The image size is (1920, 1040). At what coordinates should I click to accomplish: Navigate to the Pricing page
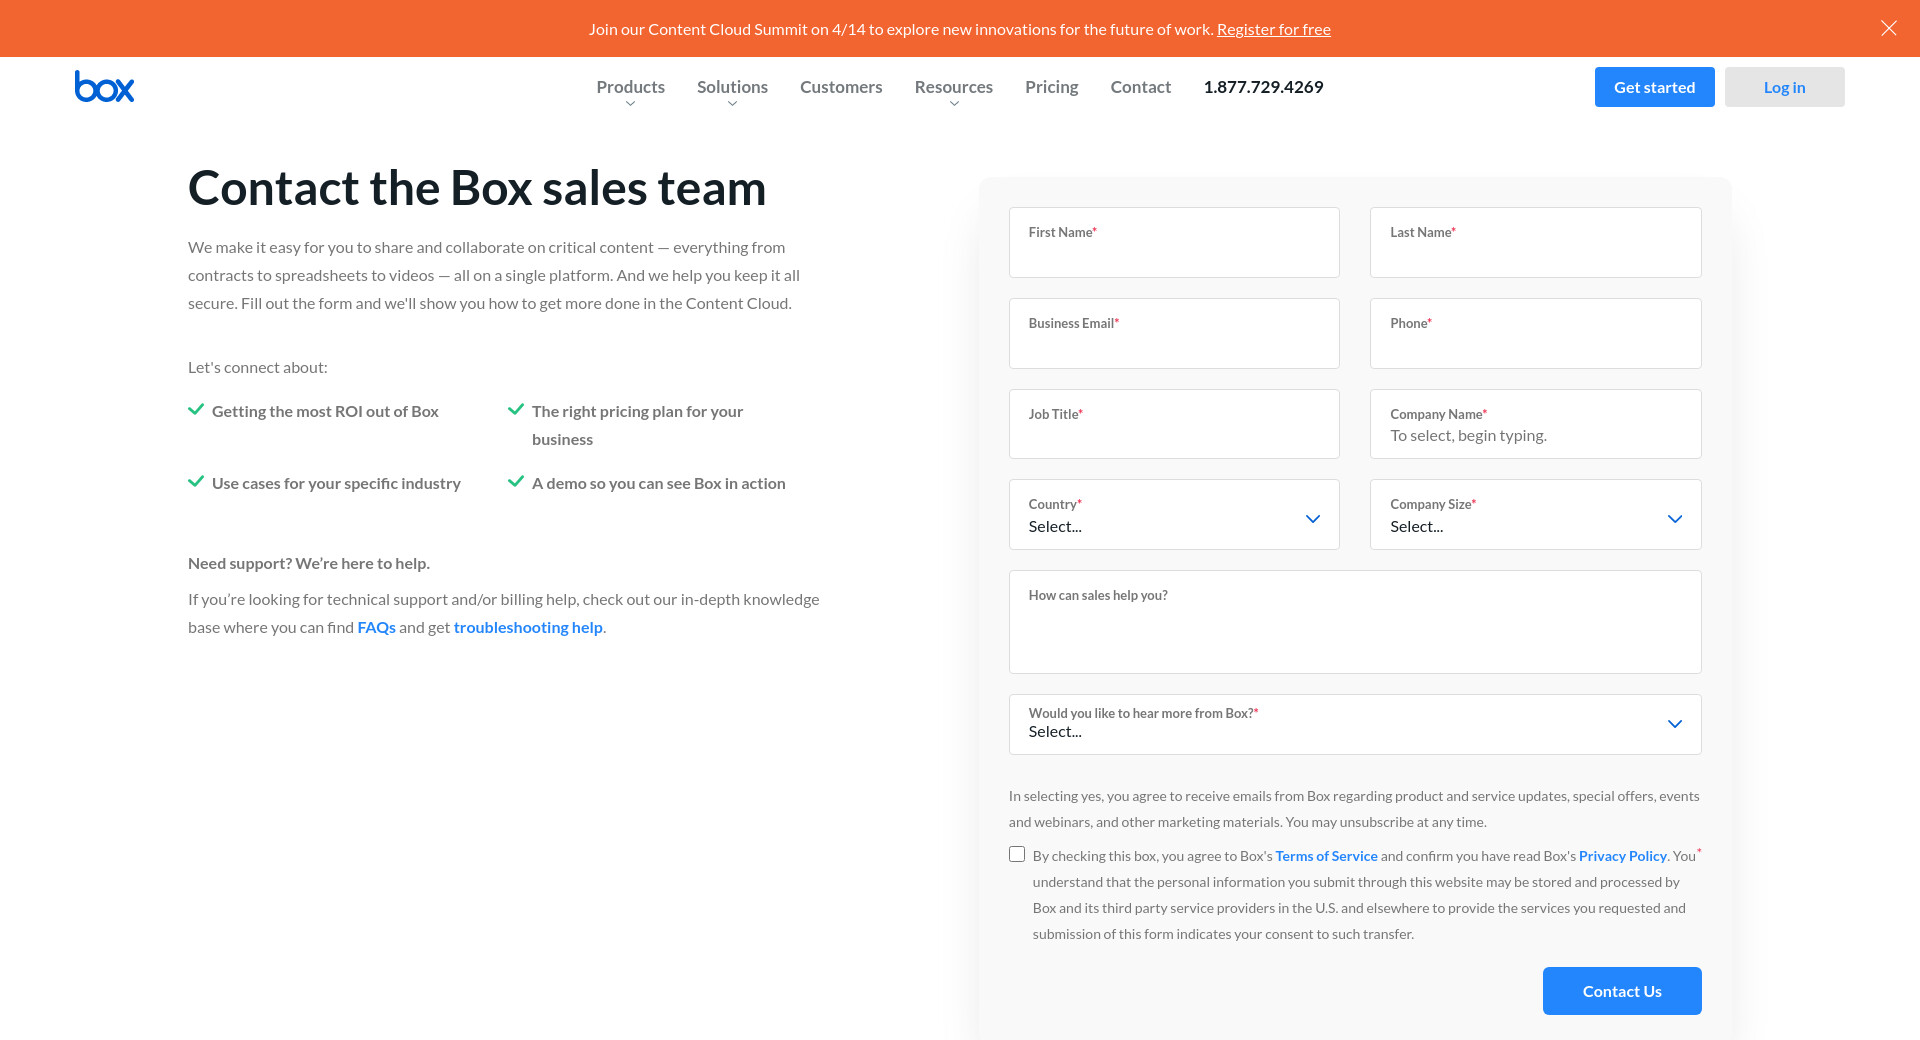pyautogui.click(x=1051, y=87)
